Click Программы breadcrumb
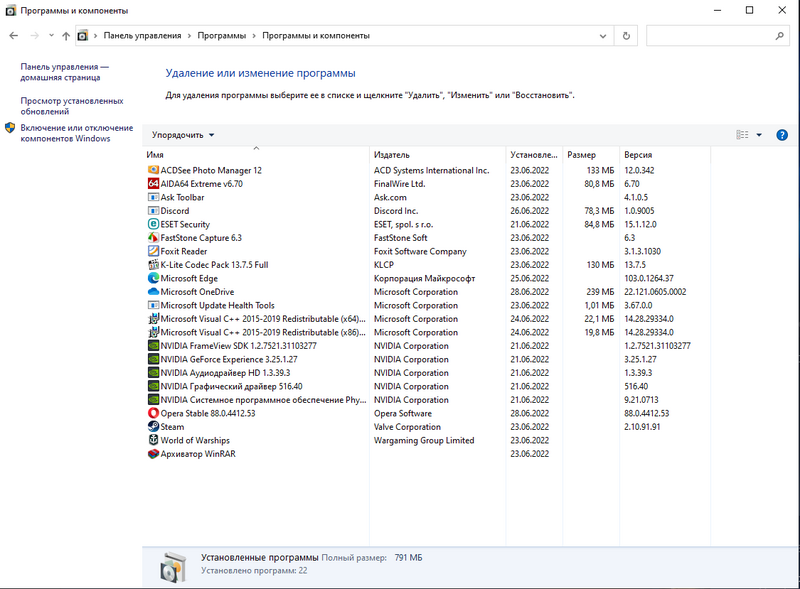Screen dimensions: 800x589 pos(221,36)
